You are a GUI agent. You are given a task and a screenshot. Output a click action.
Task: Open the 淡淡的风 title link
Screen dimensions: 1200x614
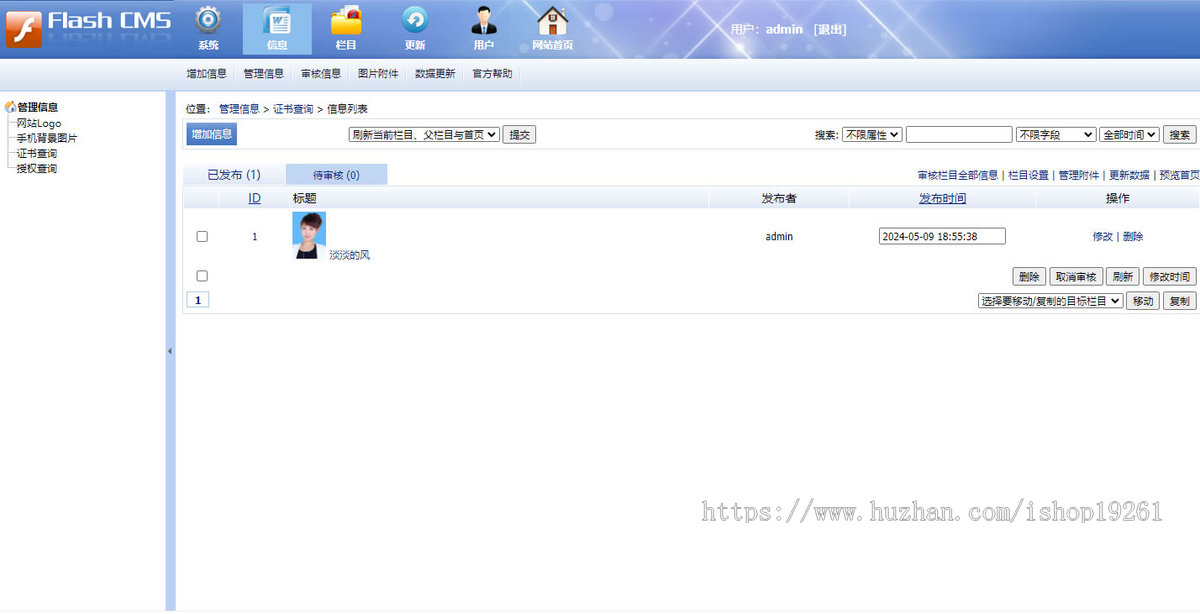(x=350, y=255)
